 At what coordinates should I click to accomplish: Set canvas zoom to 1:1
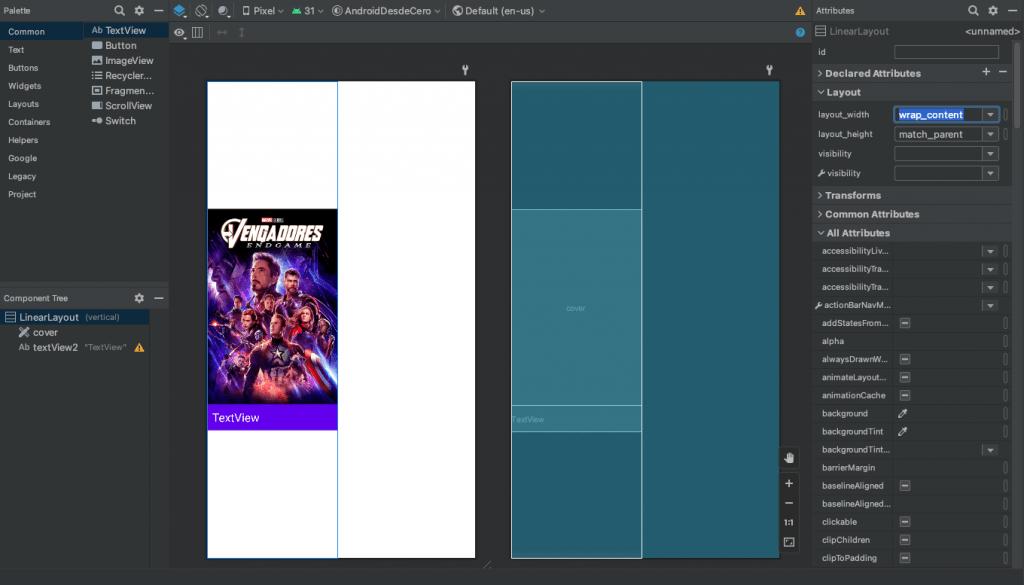tap(789, 522)
